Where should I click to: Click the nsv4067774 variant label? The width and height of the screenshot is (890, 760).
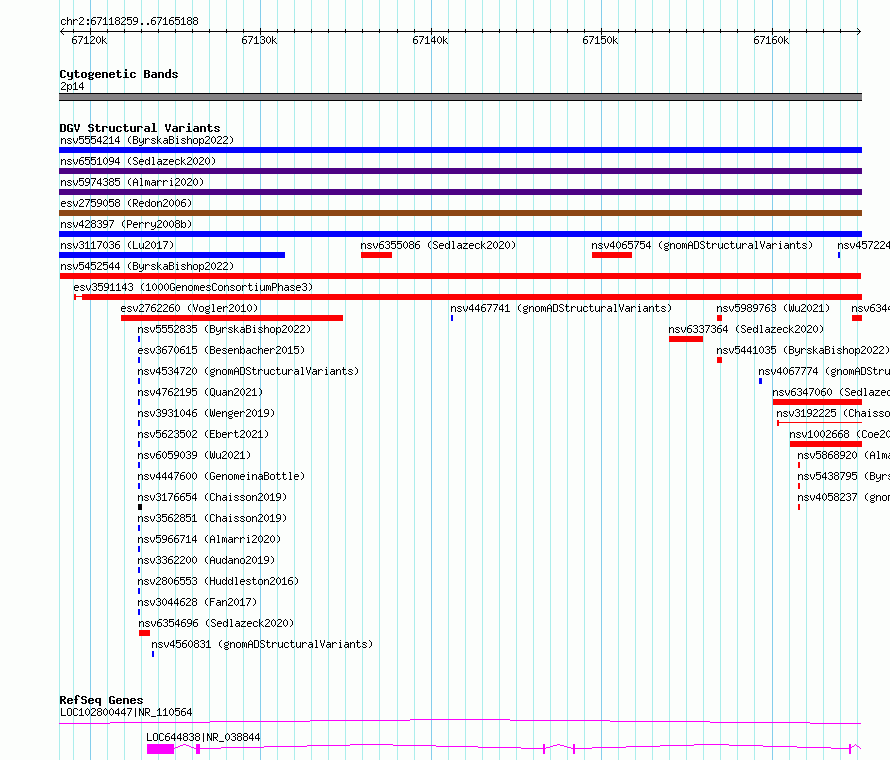pyautogui.click(x=824, y=371)
